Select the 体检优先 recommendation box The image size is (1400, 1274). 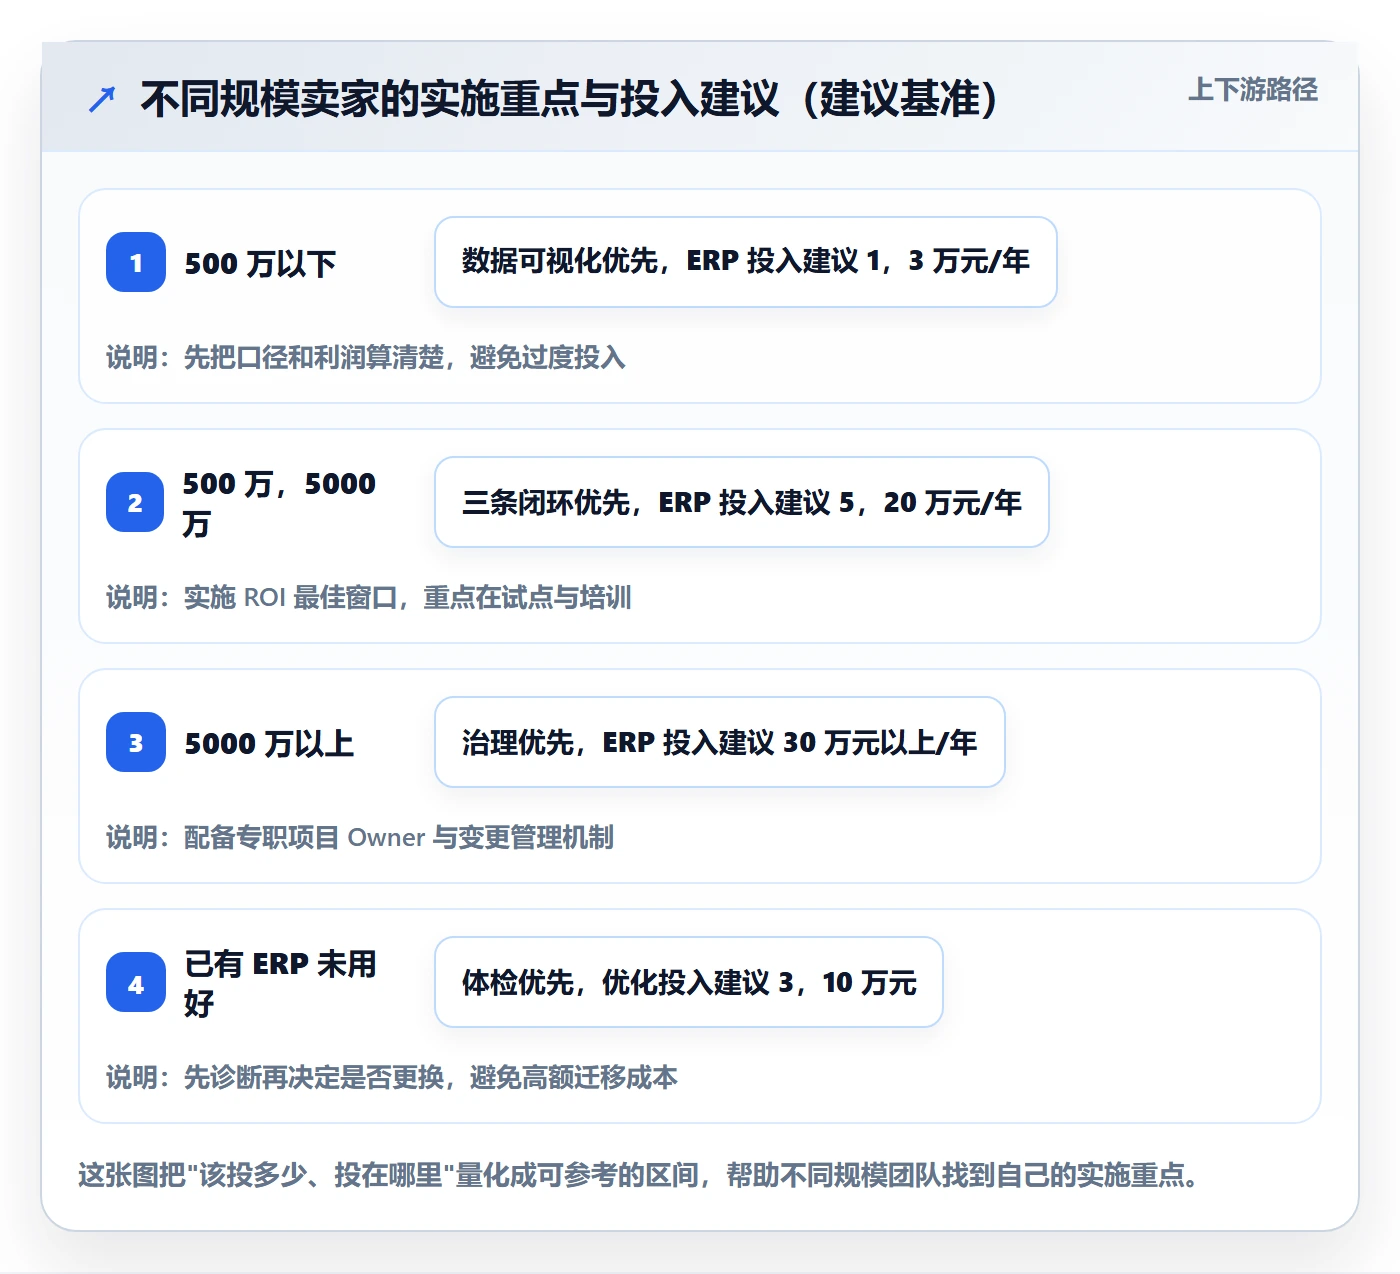[689, 982]
